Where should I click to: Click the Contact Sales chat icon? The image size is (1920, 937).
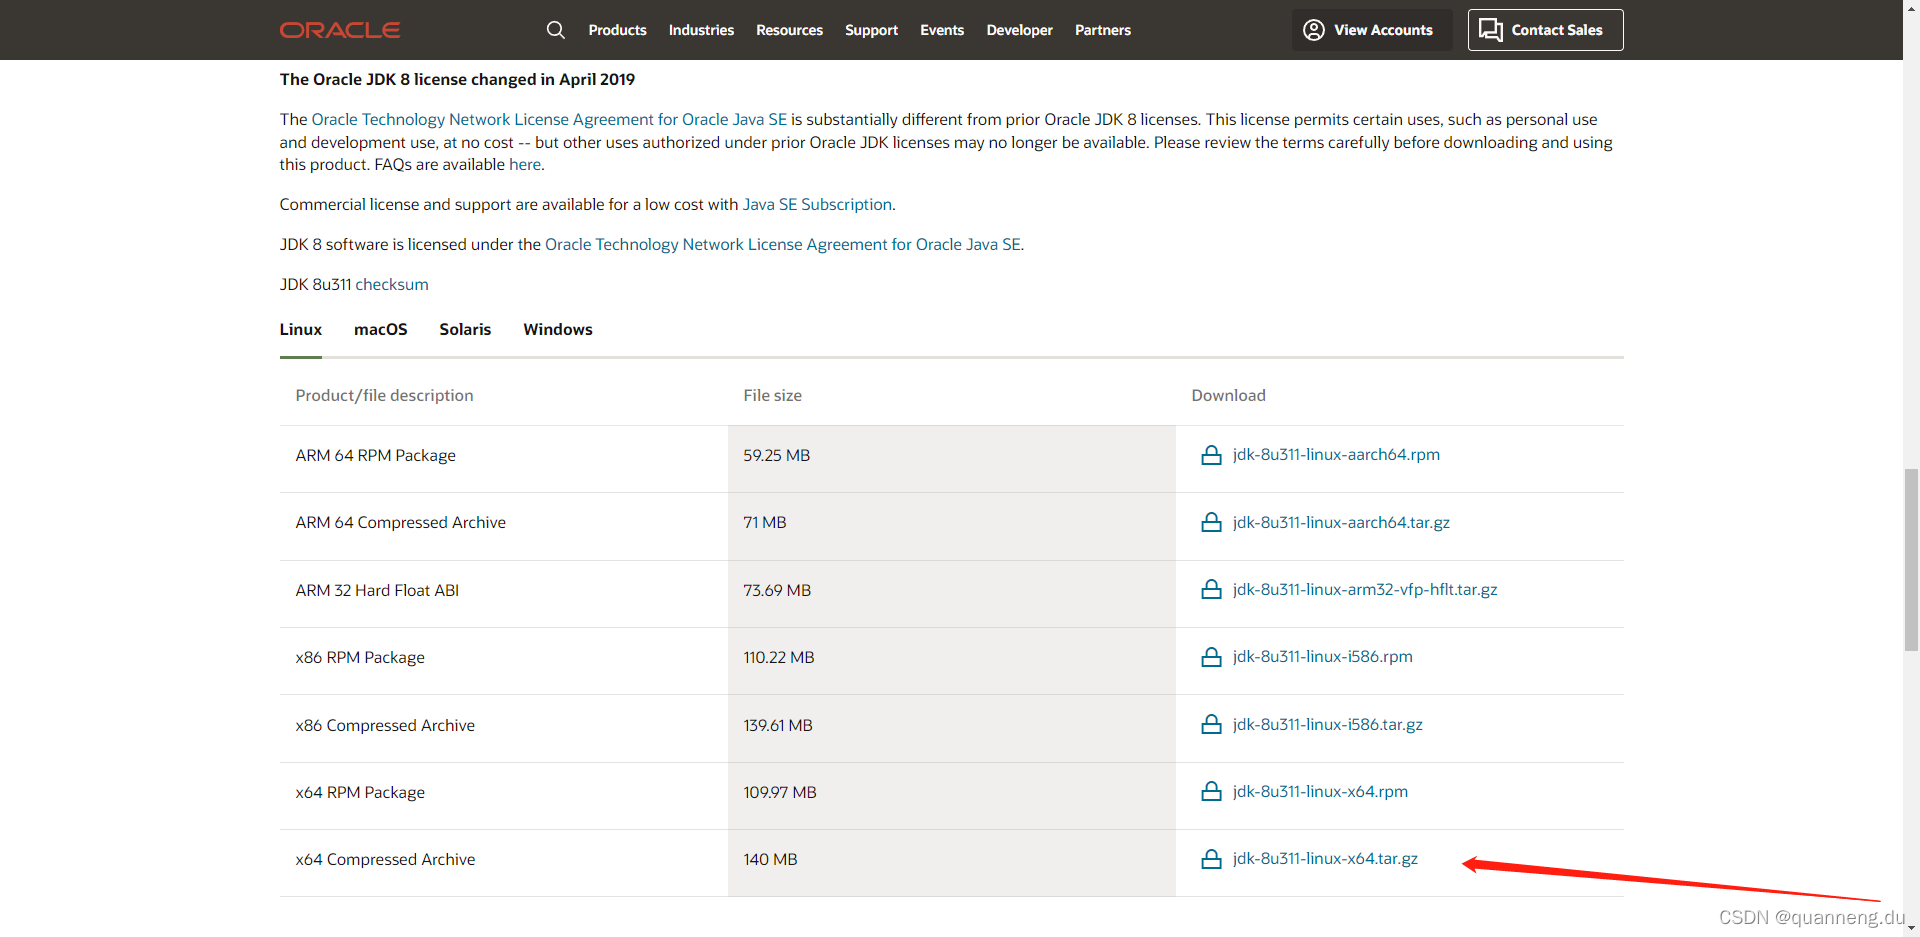point(1491,30)
